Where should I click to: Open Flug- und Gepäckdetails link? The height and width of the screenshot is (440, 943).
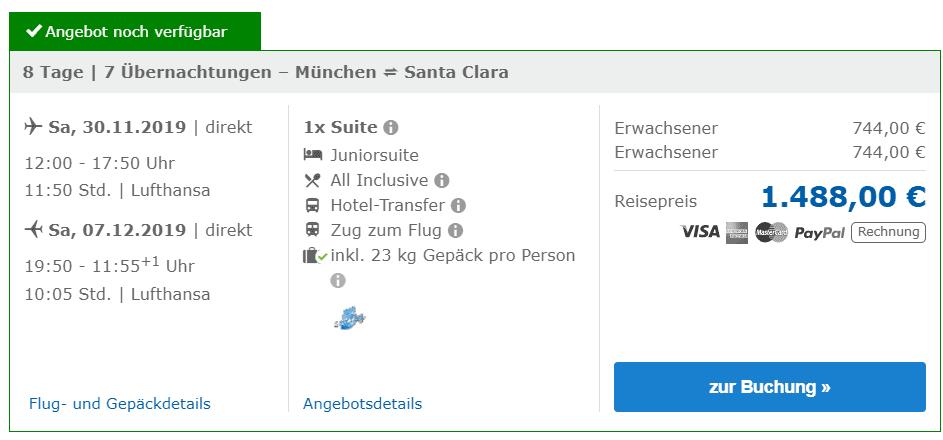[120, 404]
